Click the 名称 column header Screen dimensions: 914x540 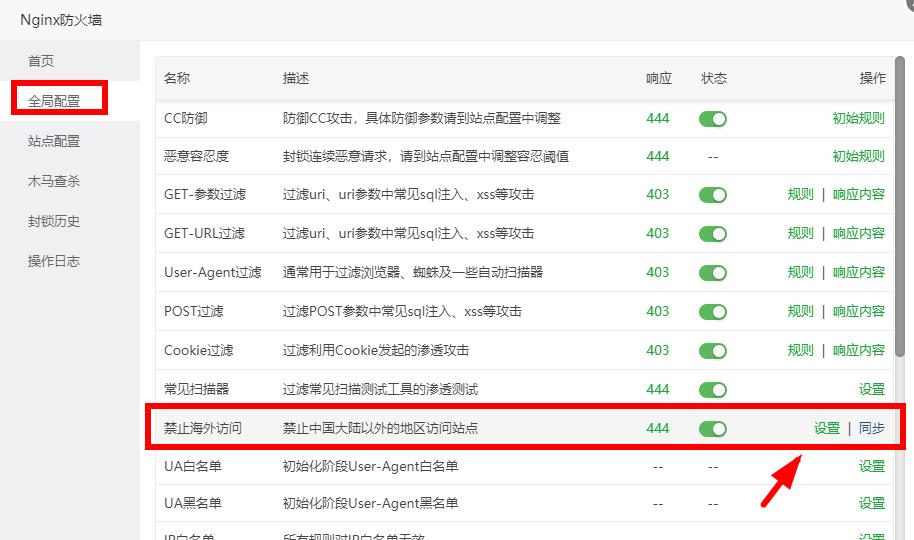(177, 78)
